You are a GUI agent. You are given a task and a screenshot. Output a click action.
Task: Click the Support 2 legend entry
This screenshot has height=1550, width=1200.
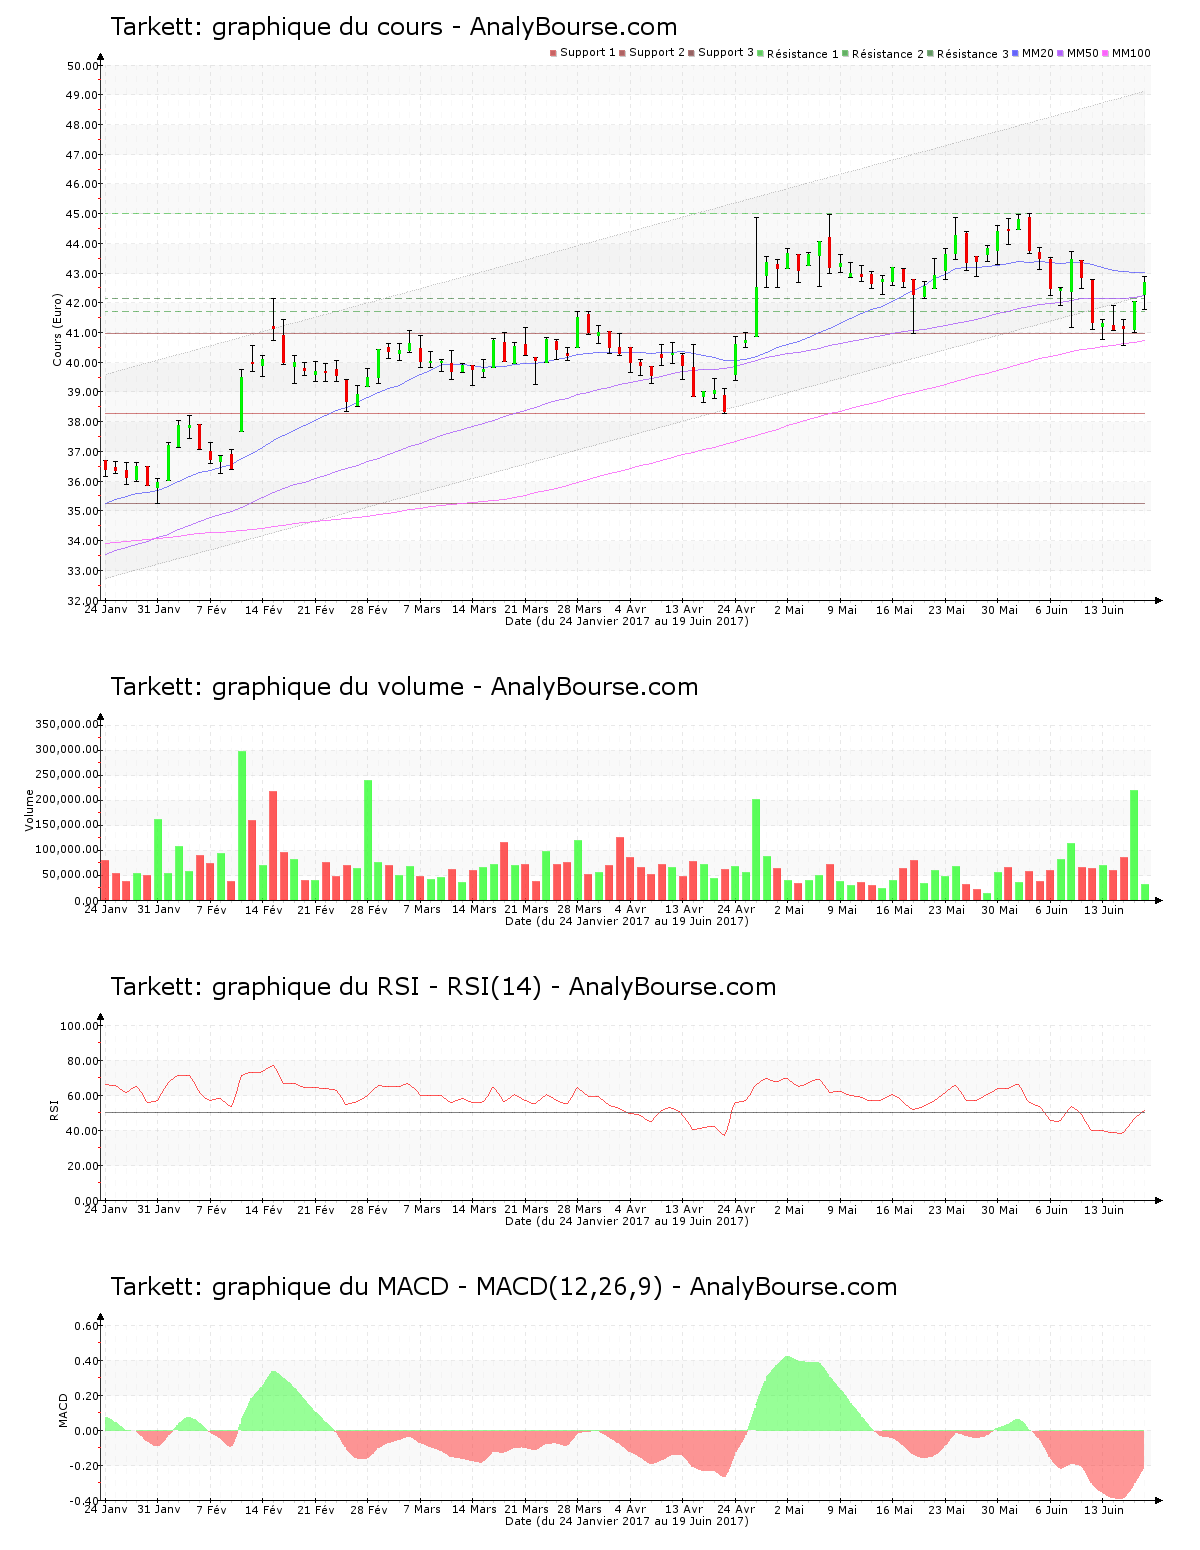click(x=652, y=53)
